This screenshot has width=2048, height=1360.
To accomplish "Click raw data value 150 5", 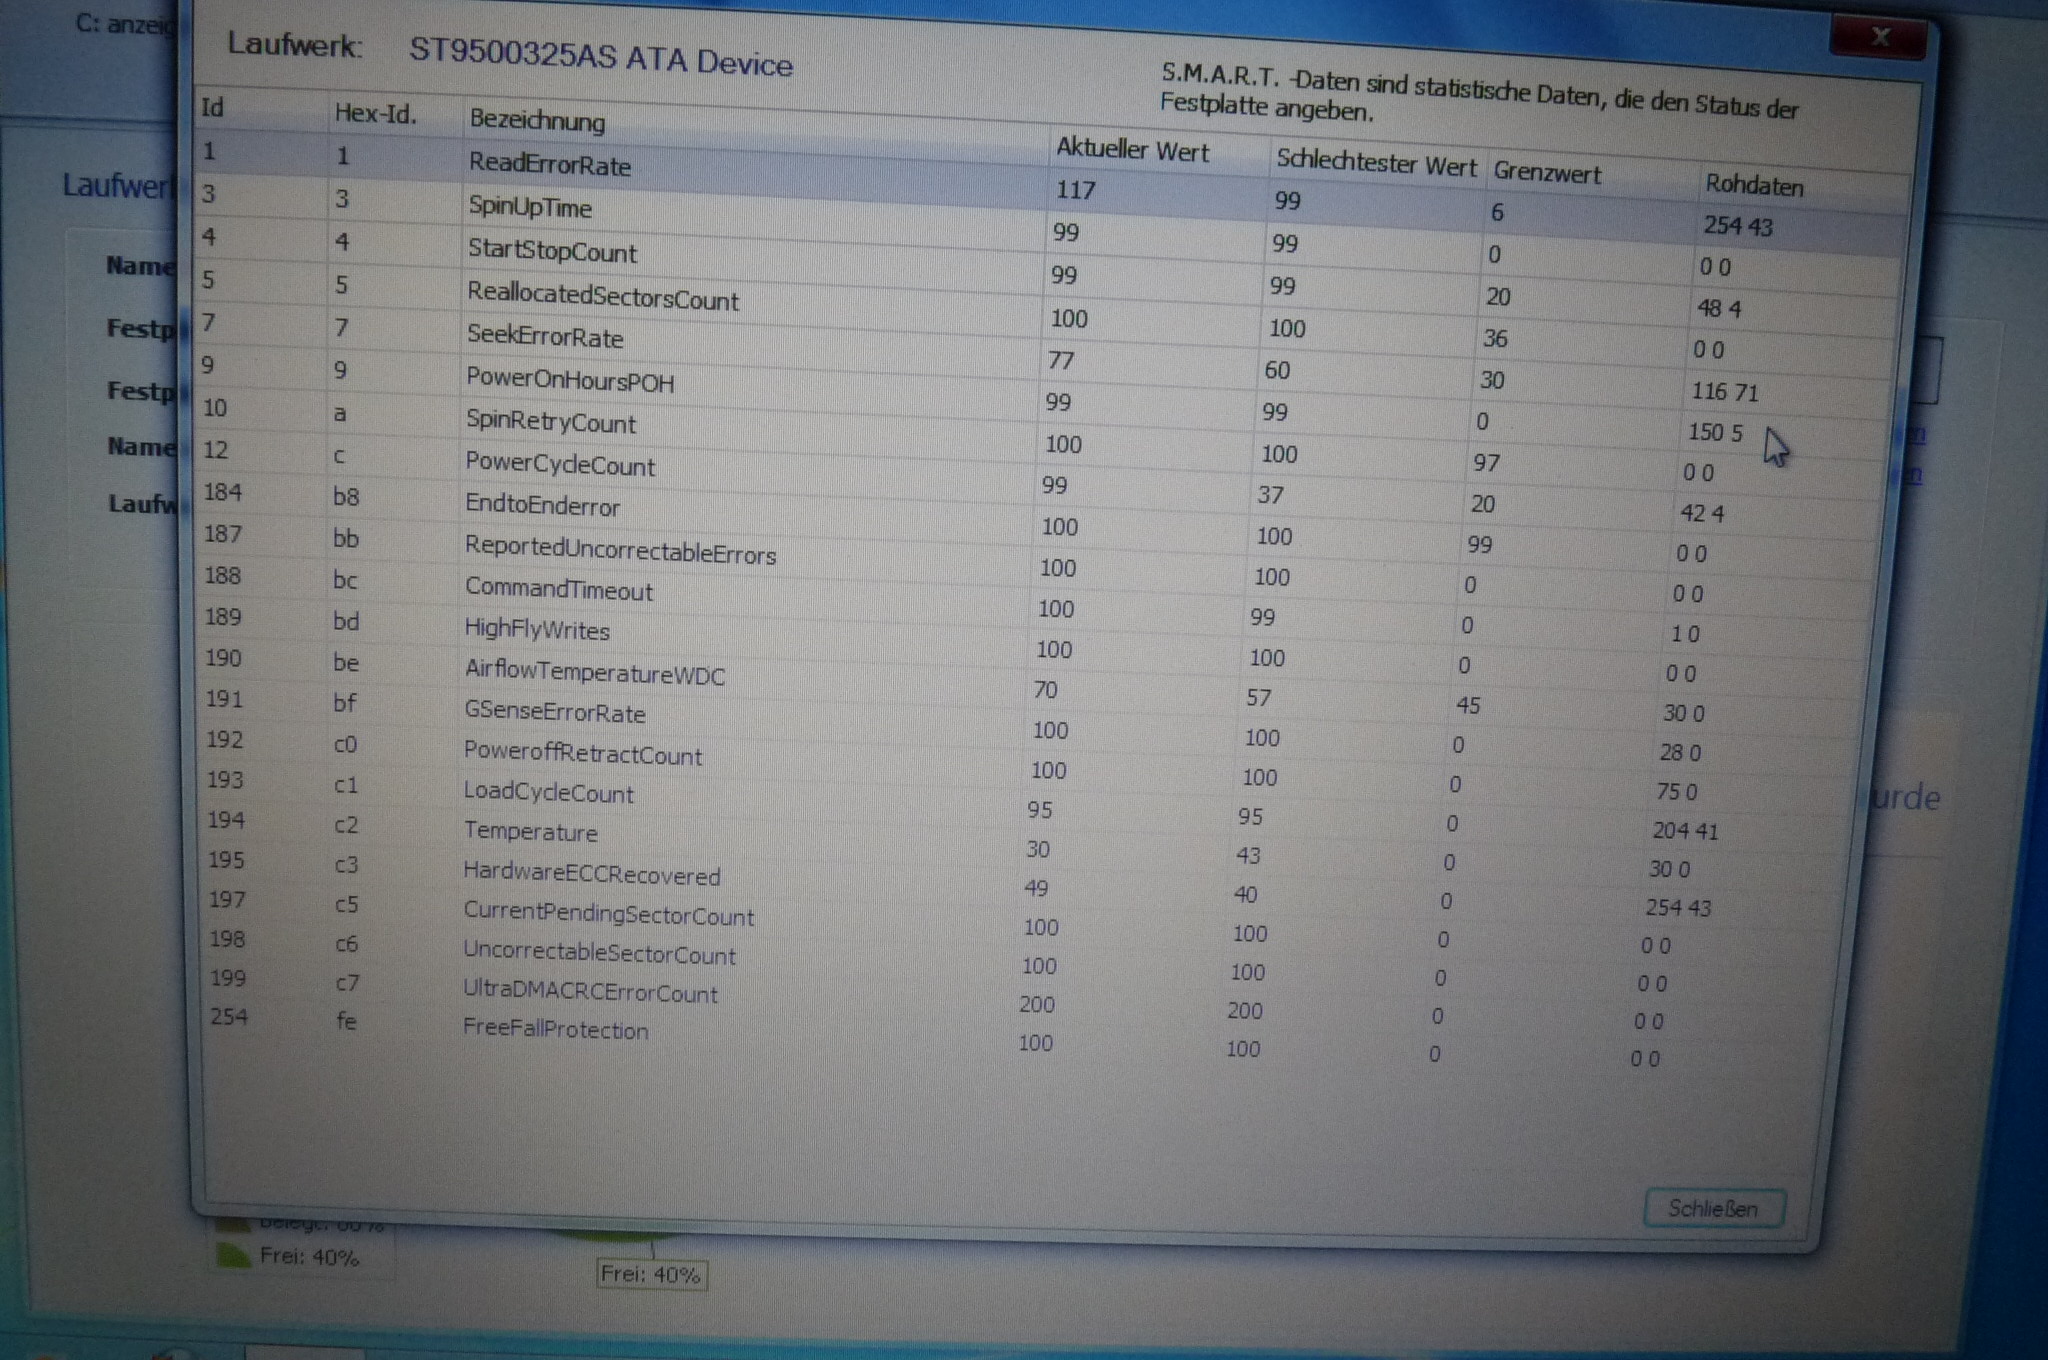I will pos(1714,432).
